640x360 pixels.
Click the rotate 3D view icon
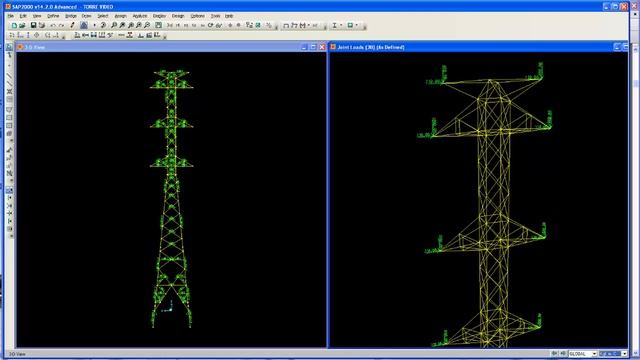coord(210,25)
